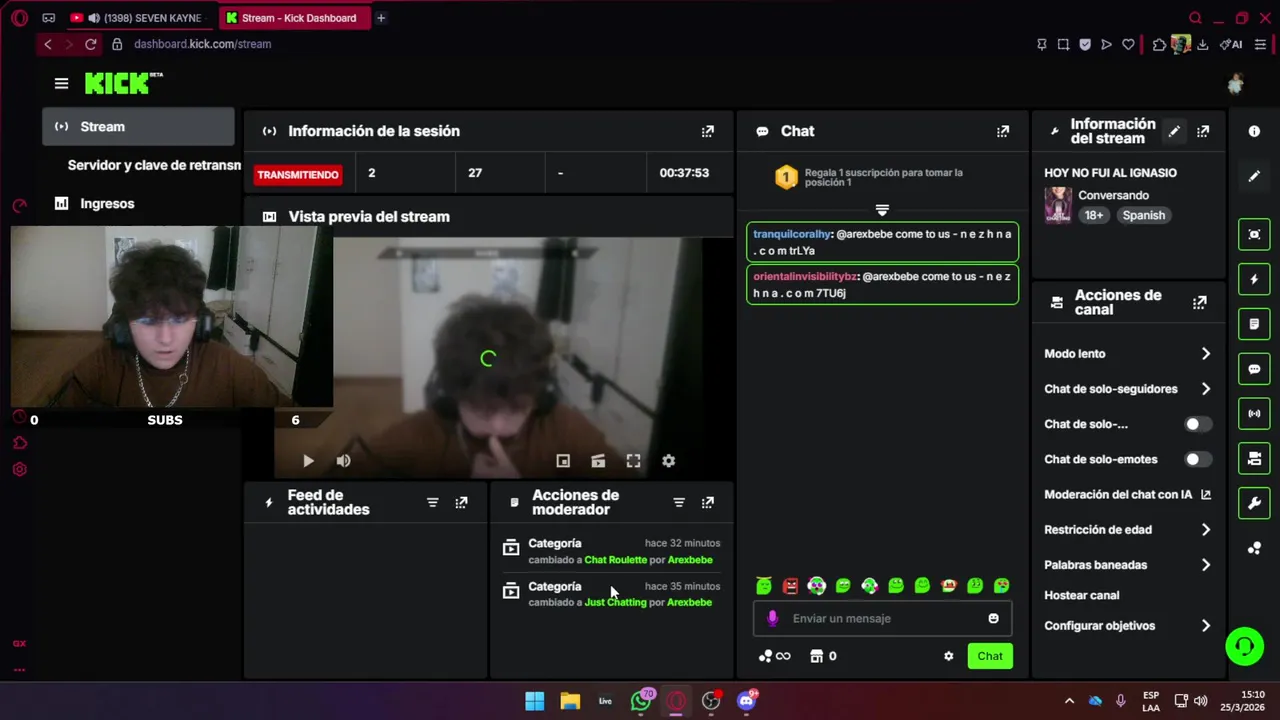Send message with the green Chat button

click(x=990, y=656)
